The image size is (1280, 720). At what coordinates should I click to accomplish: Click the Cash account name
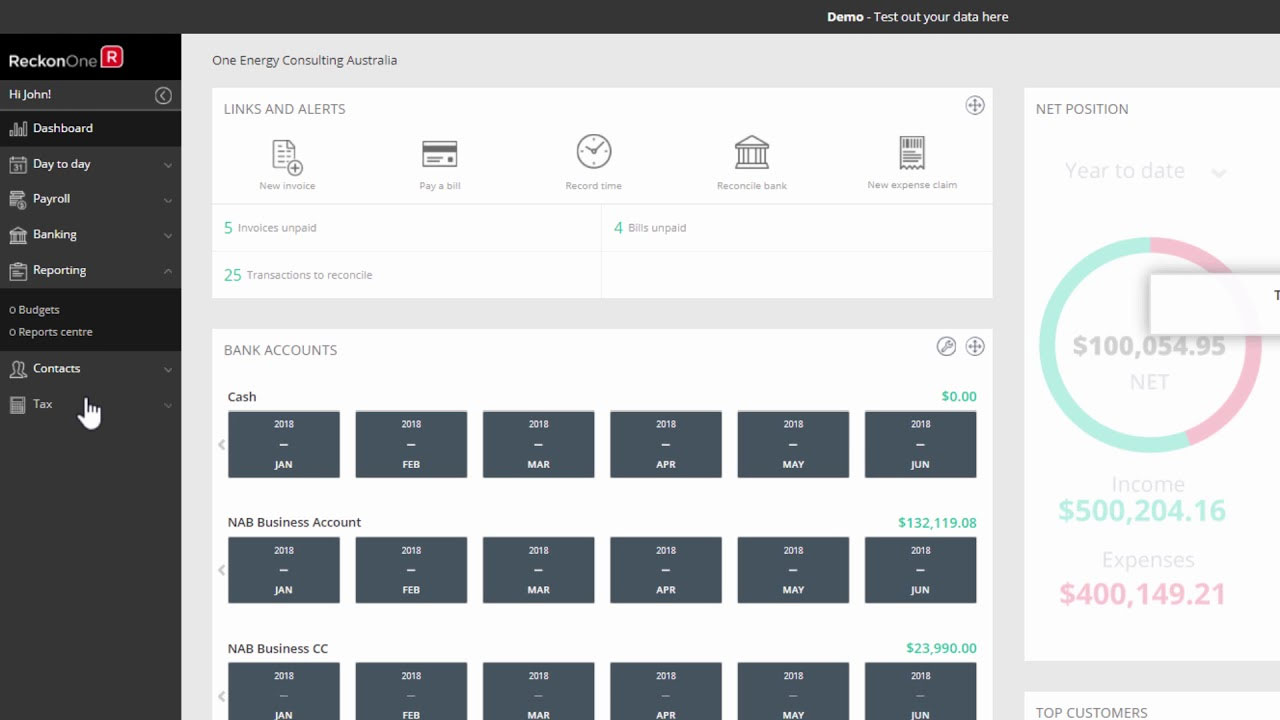tap(242, 397)
